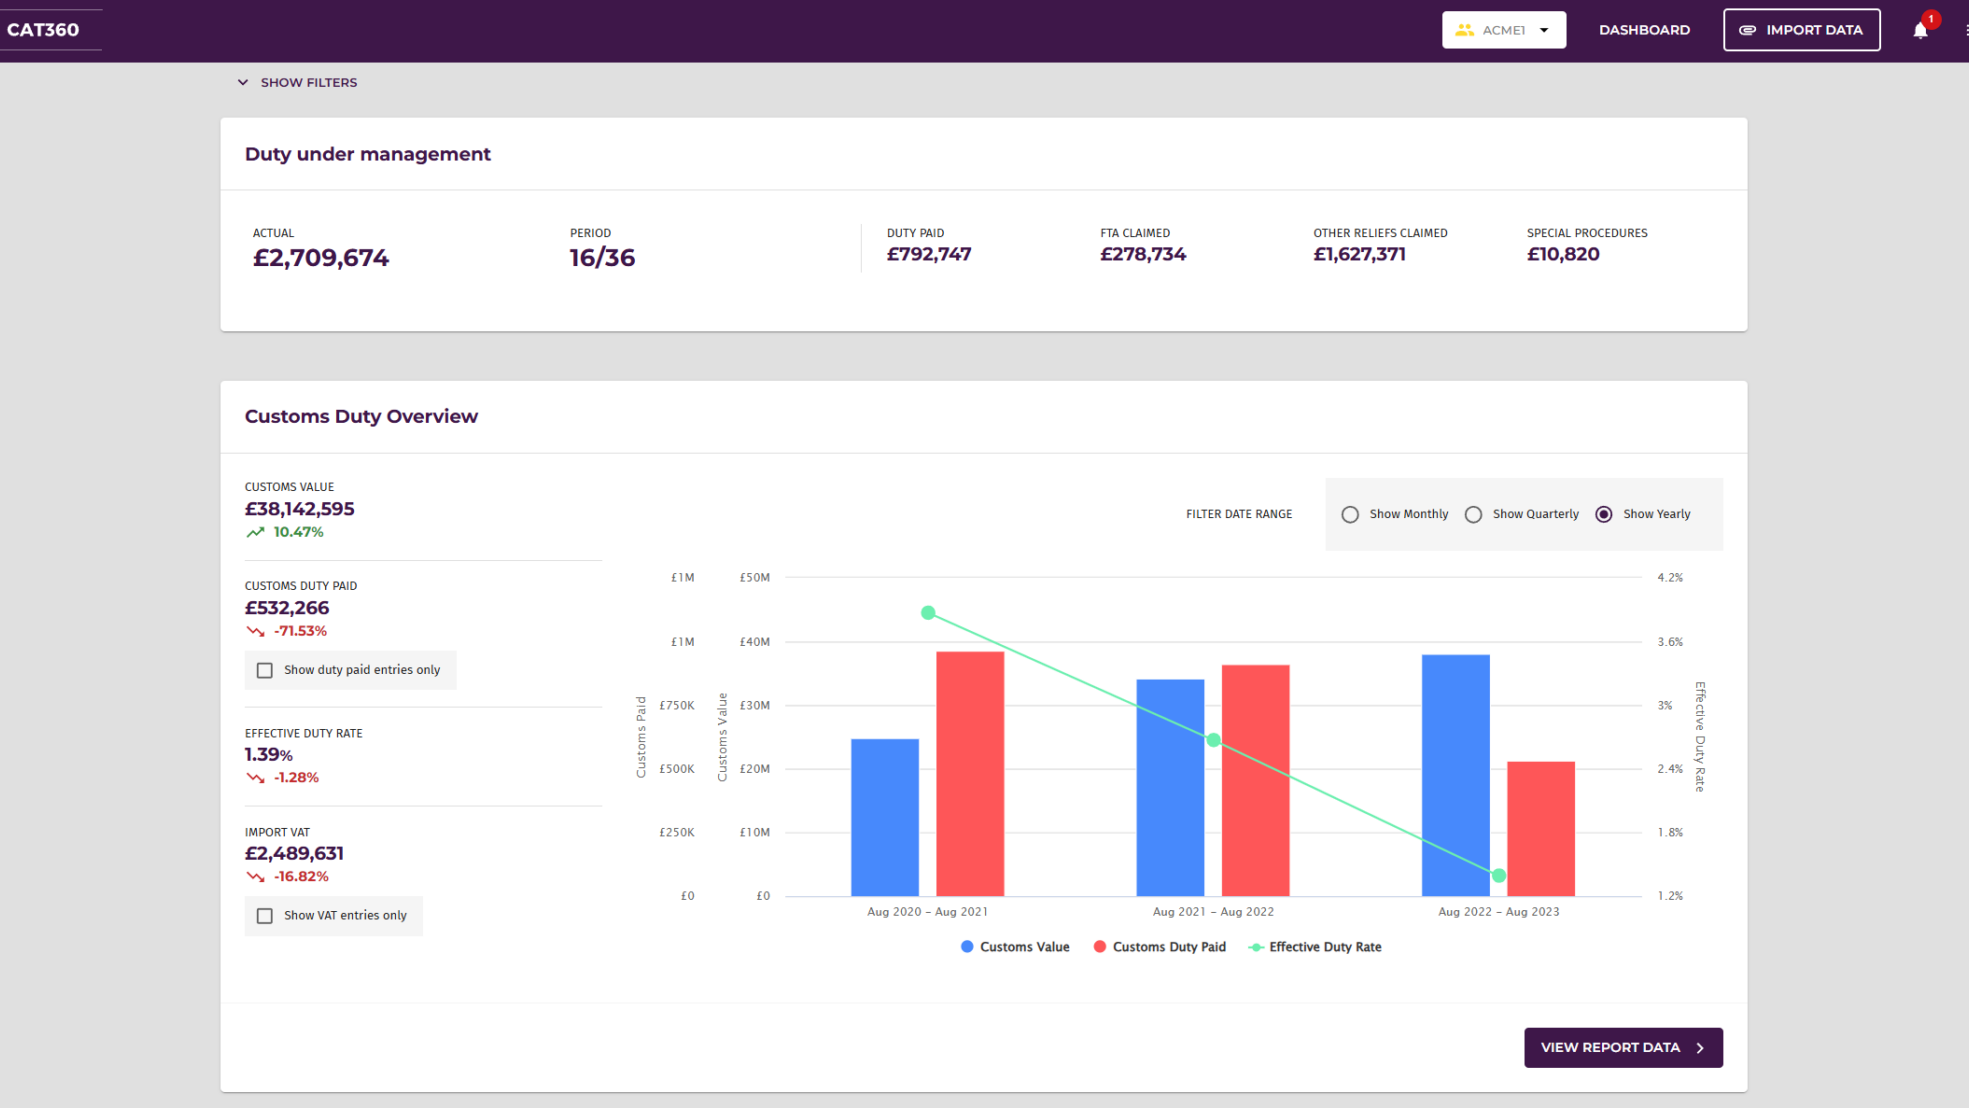The height and width of the screenshot is (1108, 1969).
Task: Open the ACME1 account dropdown
Action: pyautogui.click(x=1503, y=30)
